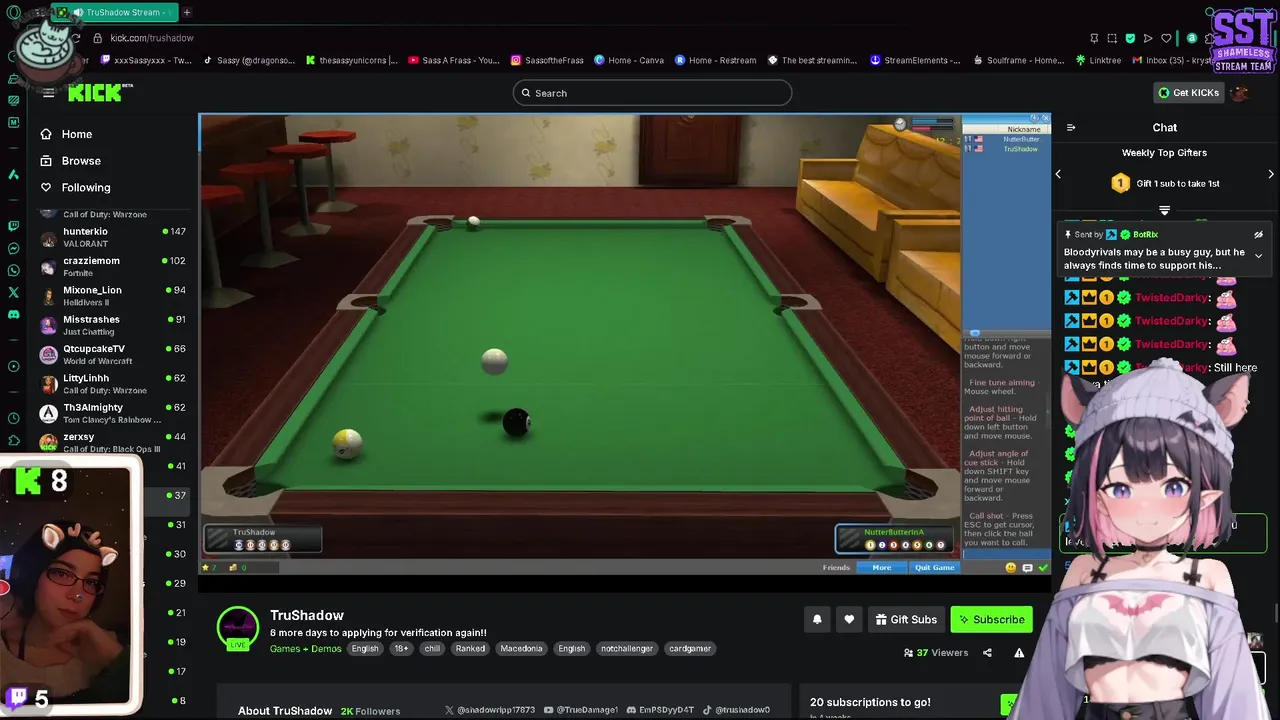Open the Home page in sidebar
The height and width of the screenshot is (720, 1280).
coord(66,134)
